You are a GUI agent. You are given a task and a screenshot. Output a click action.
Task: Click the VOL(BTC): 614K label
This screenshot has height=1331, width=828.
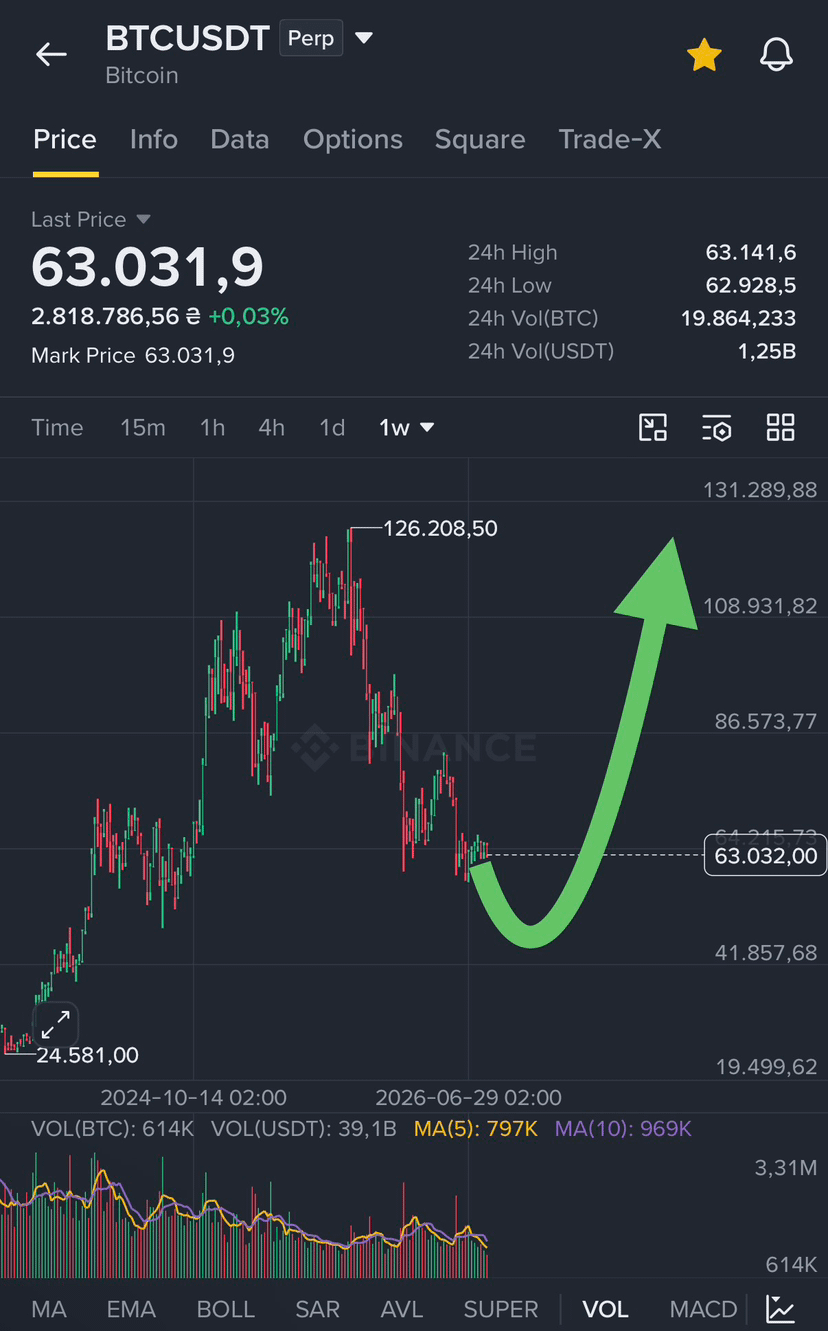pyautogui.click(x=113, y=1129)
